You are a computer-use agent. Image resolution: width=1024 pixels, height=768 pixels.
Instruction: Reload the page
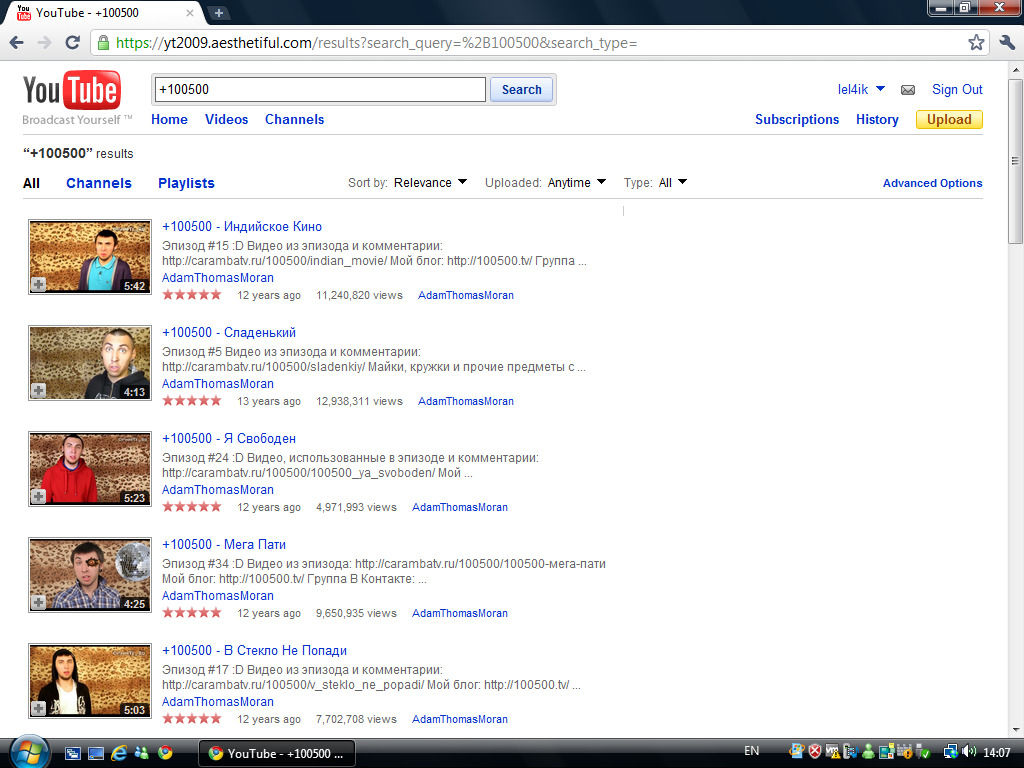pyautogui.click(x=72, y=43)
